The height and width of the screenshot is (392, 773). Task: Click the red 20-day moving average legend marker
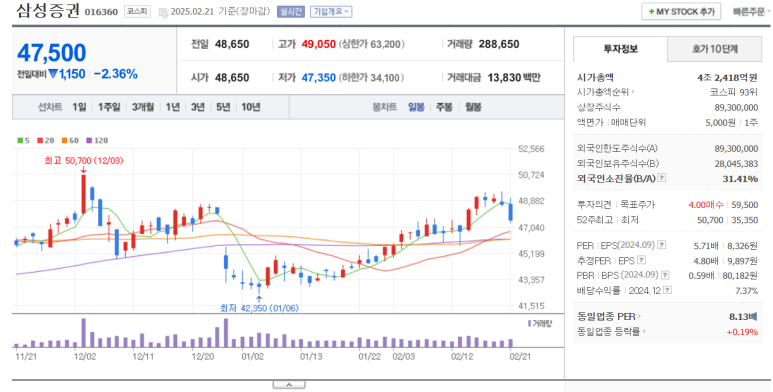40,141
